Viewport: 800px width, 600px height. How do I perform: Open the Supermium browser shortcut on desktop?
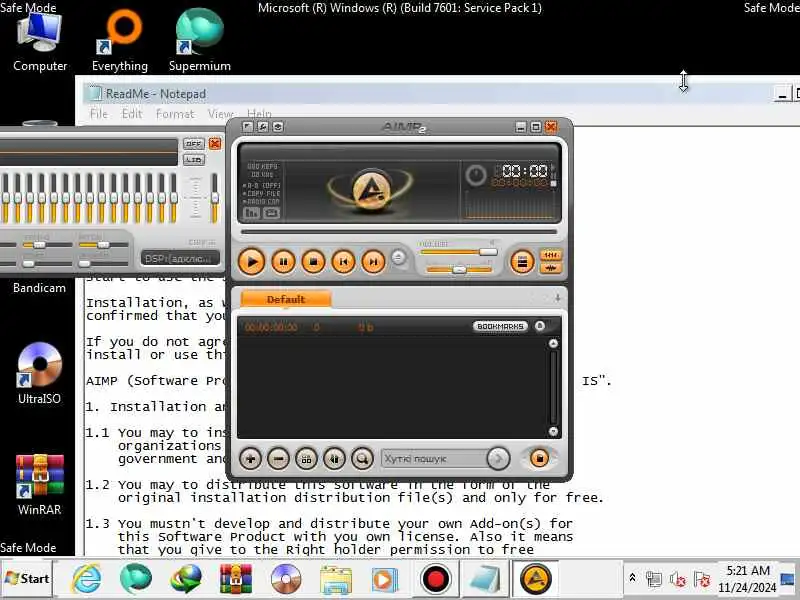(199, 42)
